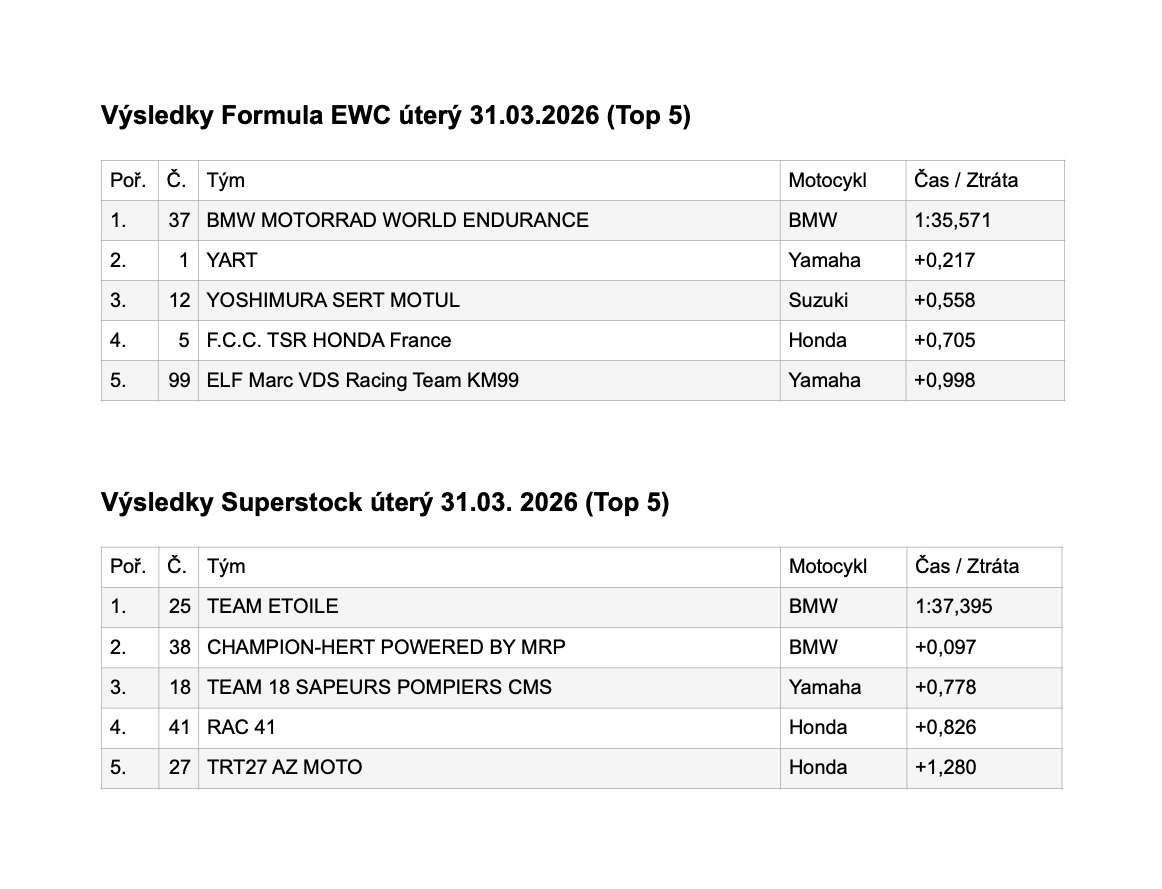
Task: Click the +0,998 gap cell
Action: (945, 380)
